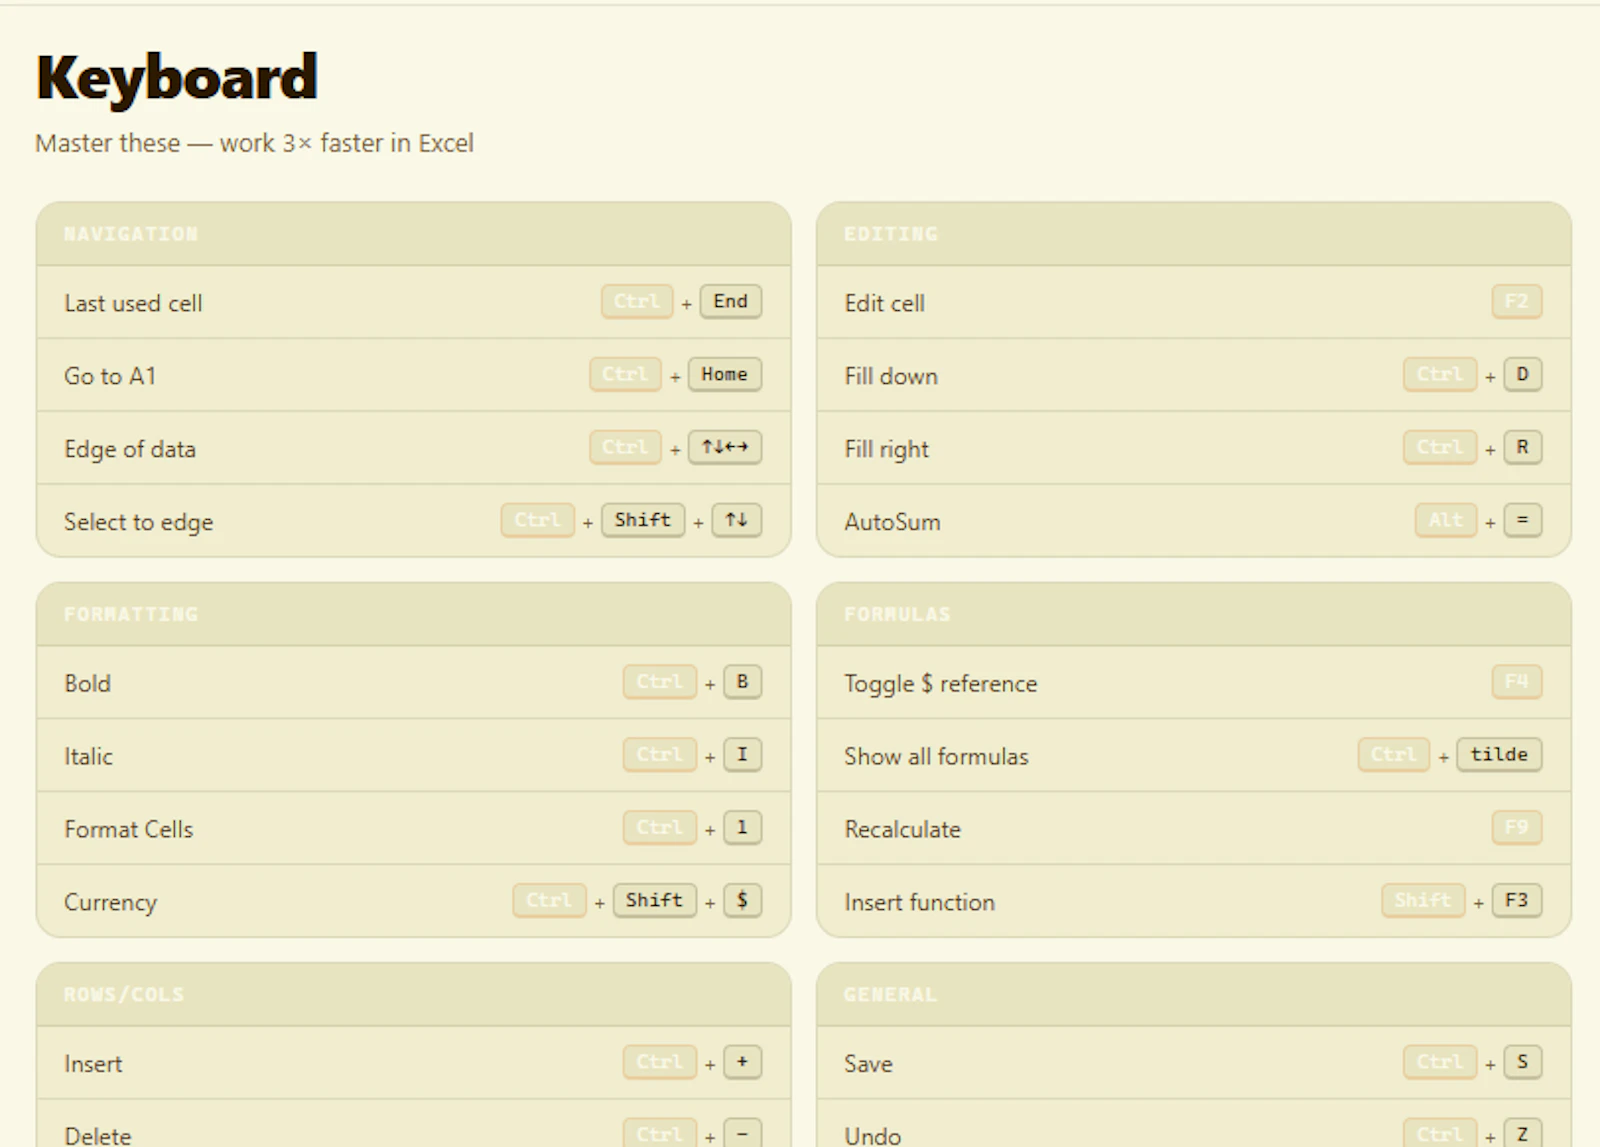Image resolution: width=1600 pixels, height=1147 pixels.
Task: Click the Alt key badge in AutoSum row
Action: point(1446,520)
